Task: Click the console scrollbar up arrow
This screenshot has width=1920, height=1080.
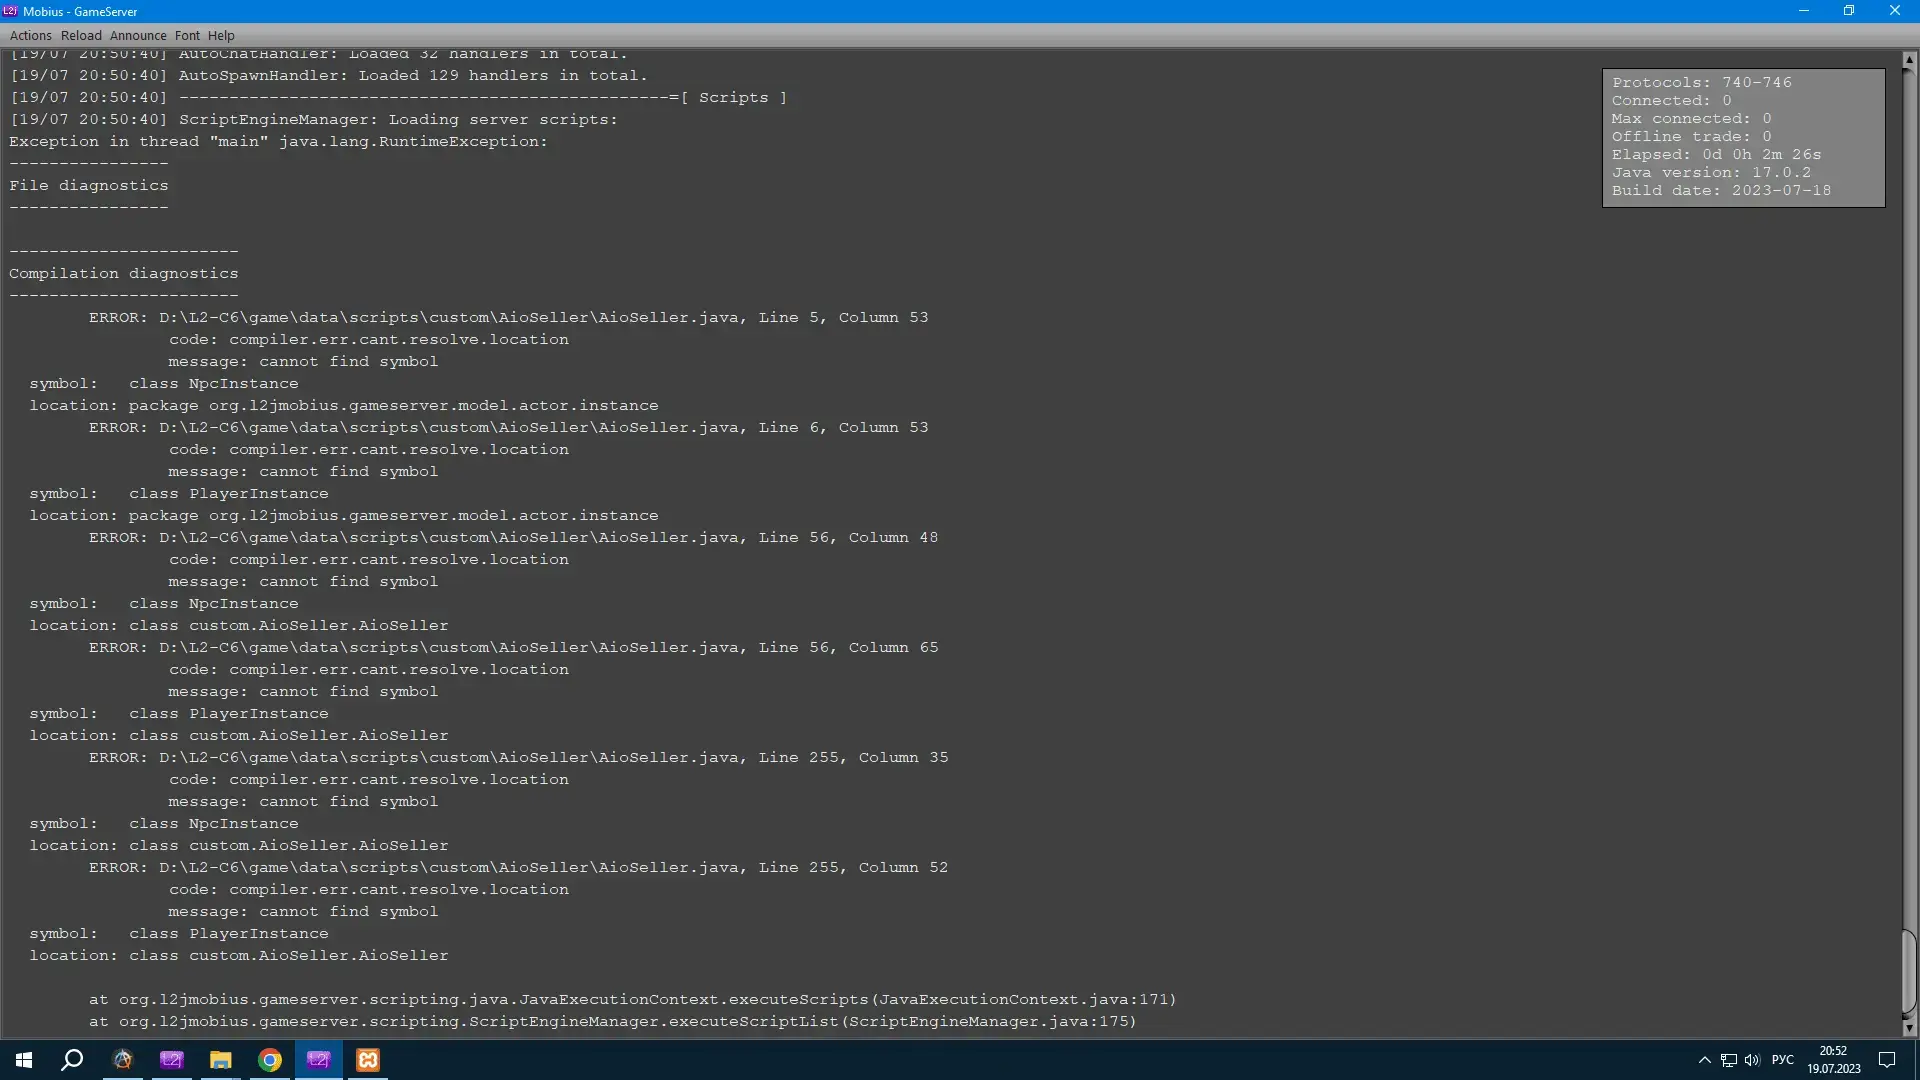Action: (x=1908, y=60)
